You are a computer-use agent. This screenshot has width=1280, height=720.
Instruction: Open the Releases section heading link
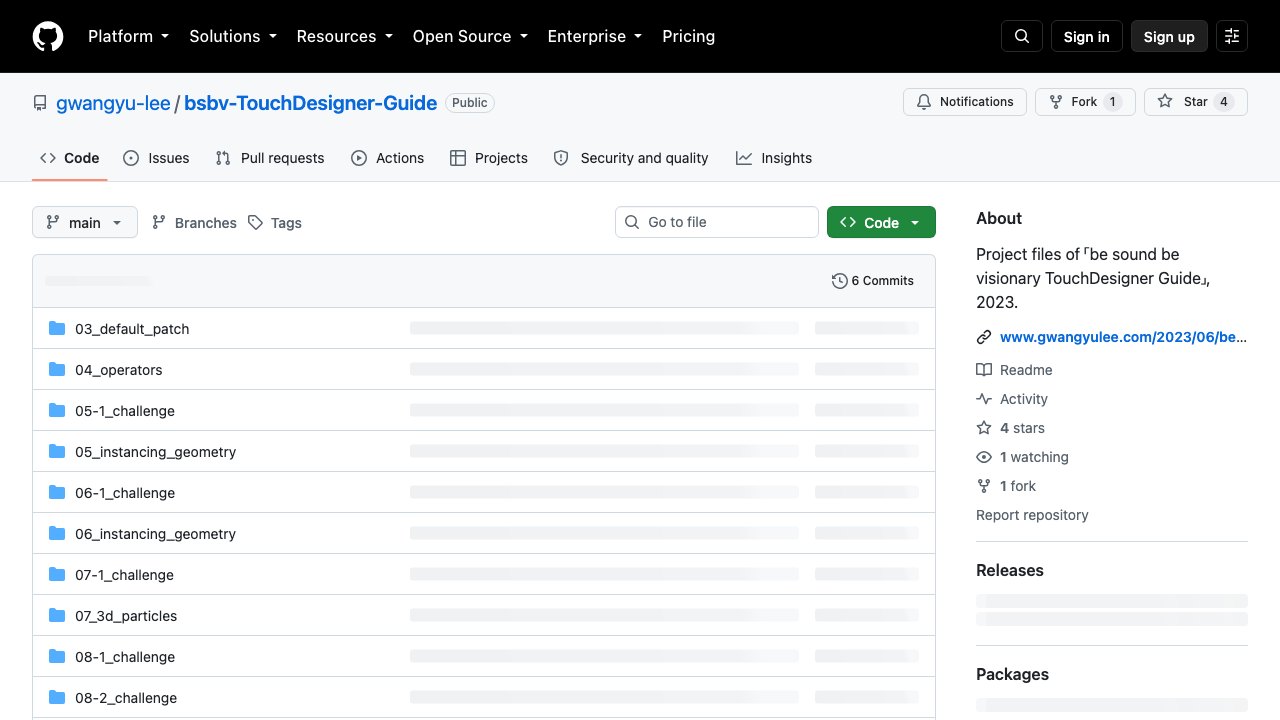1010,570
